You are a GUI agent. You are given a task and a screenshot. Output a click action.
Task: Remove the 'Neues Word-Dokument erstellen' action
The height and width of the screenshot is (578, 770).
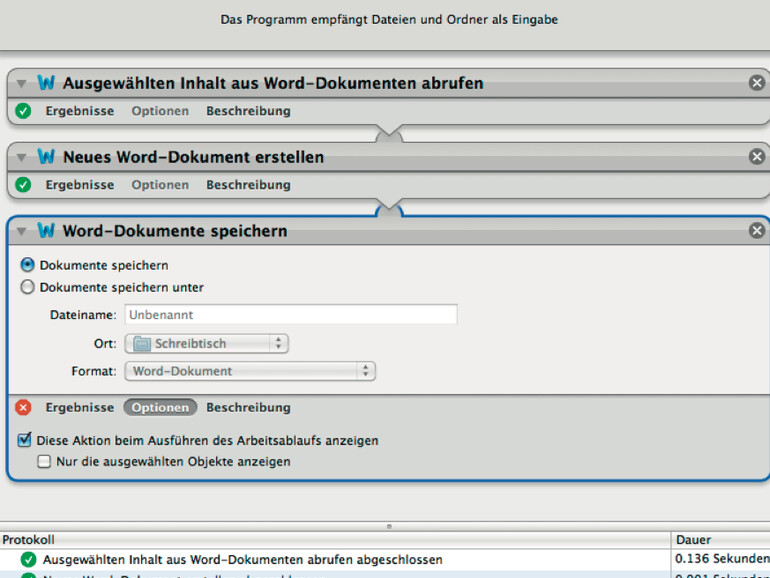click(757, 157)
